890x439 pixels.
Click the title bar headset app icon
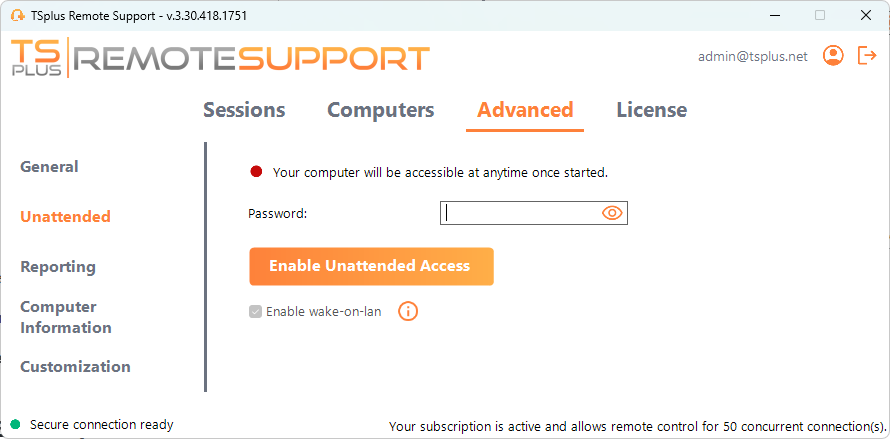tap(17, 16)
